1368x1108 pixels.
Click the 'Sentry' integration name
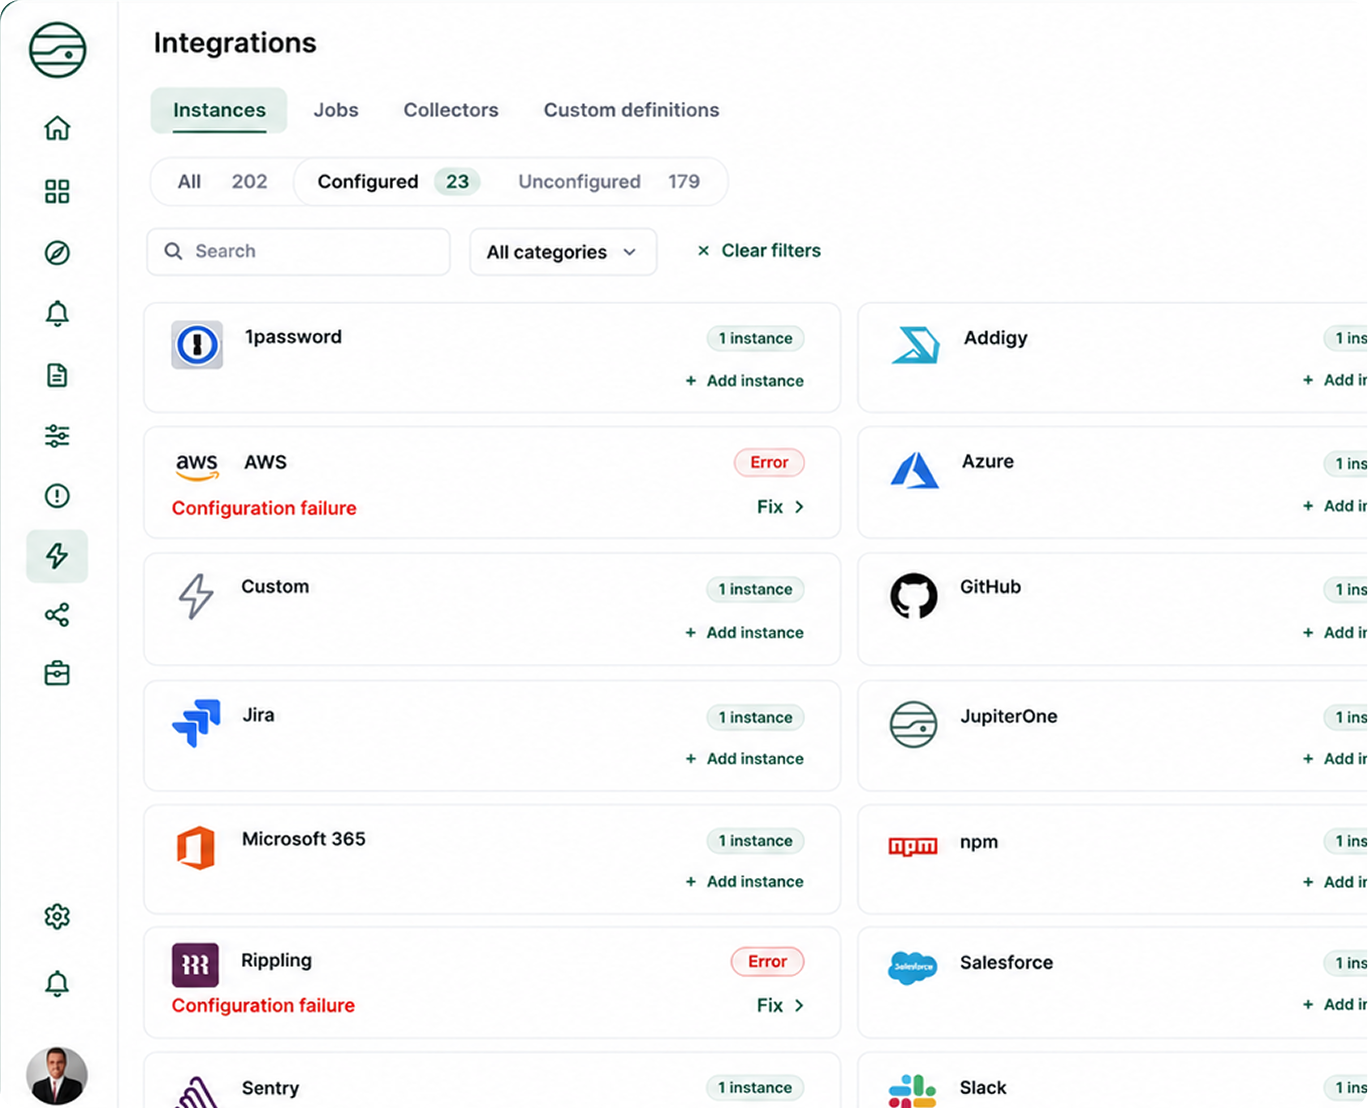point(270,1088)
